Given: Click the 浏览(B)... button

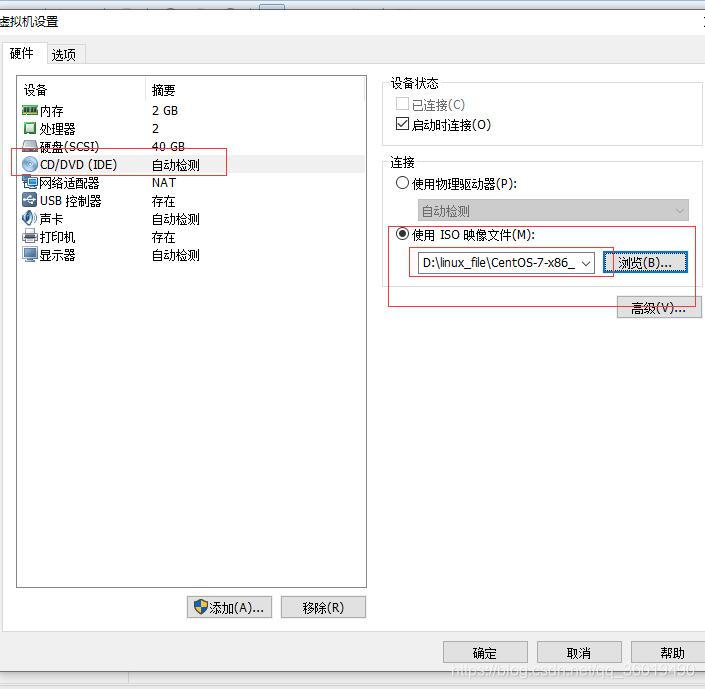Looking at the screenshot, I should pyautogui.click(x=645, y=263).
